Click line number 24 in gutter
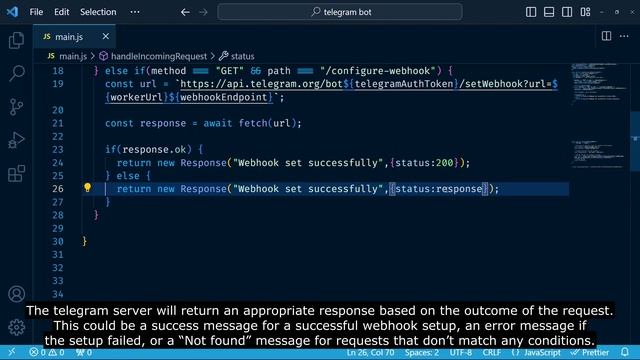 pos(58,163)
